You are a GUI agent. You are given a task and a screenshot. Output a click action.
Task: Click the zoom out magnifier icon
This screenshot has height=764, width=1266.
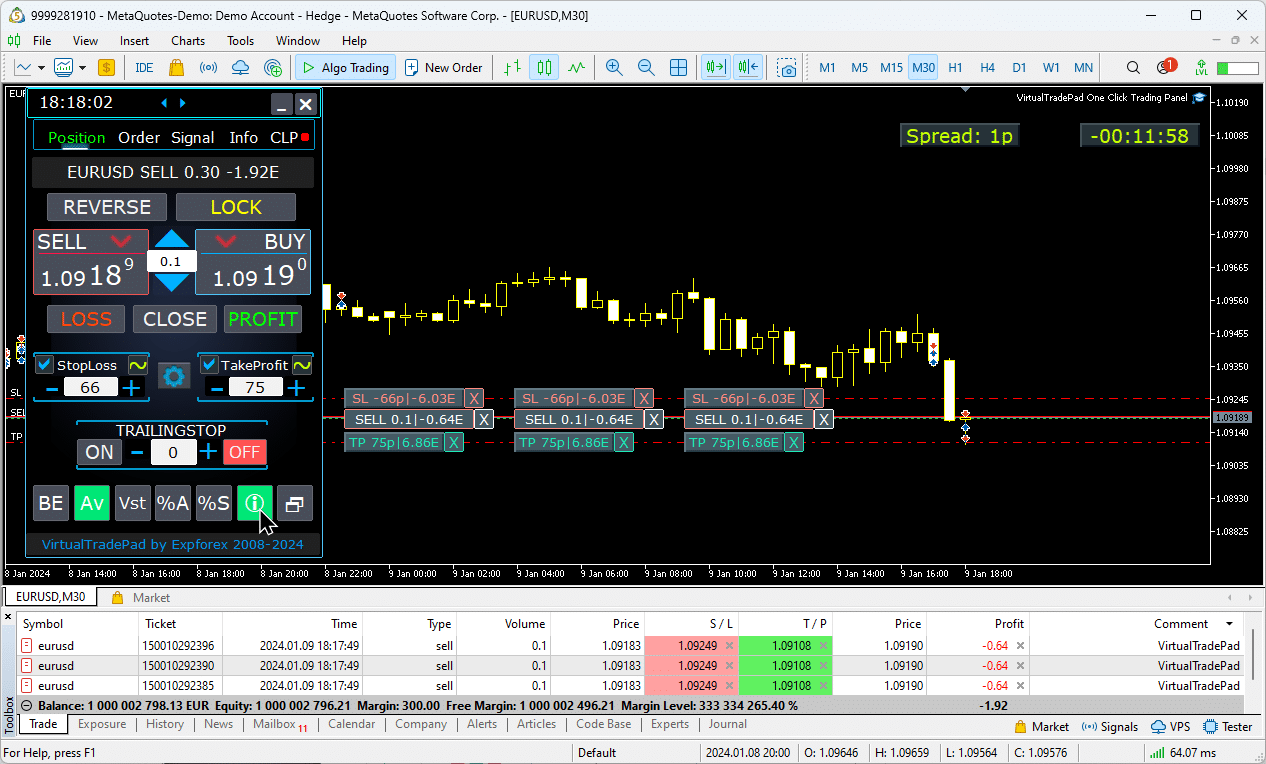tap(646, 68)
